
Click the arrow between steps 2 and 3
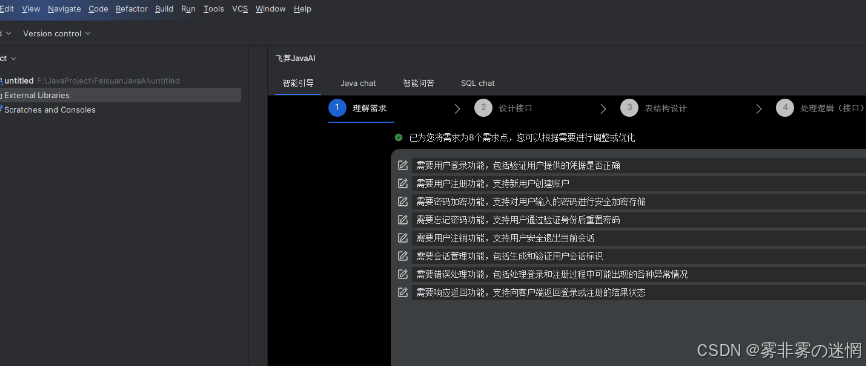coord(603,109)
